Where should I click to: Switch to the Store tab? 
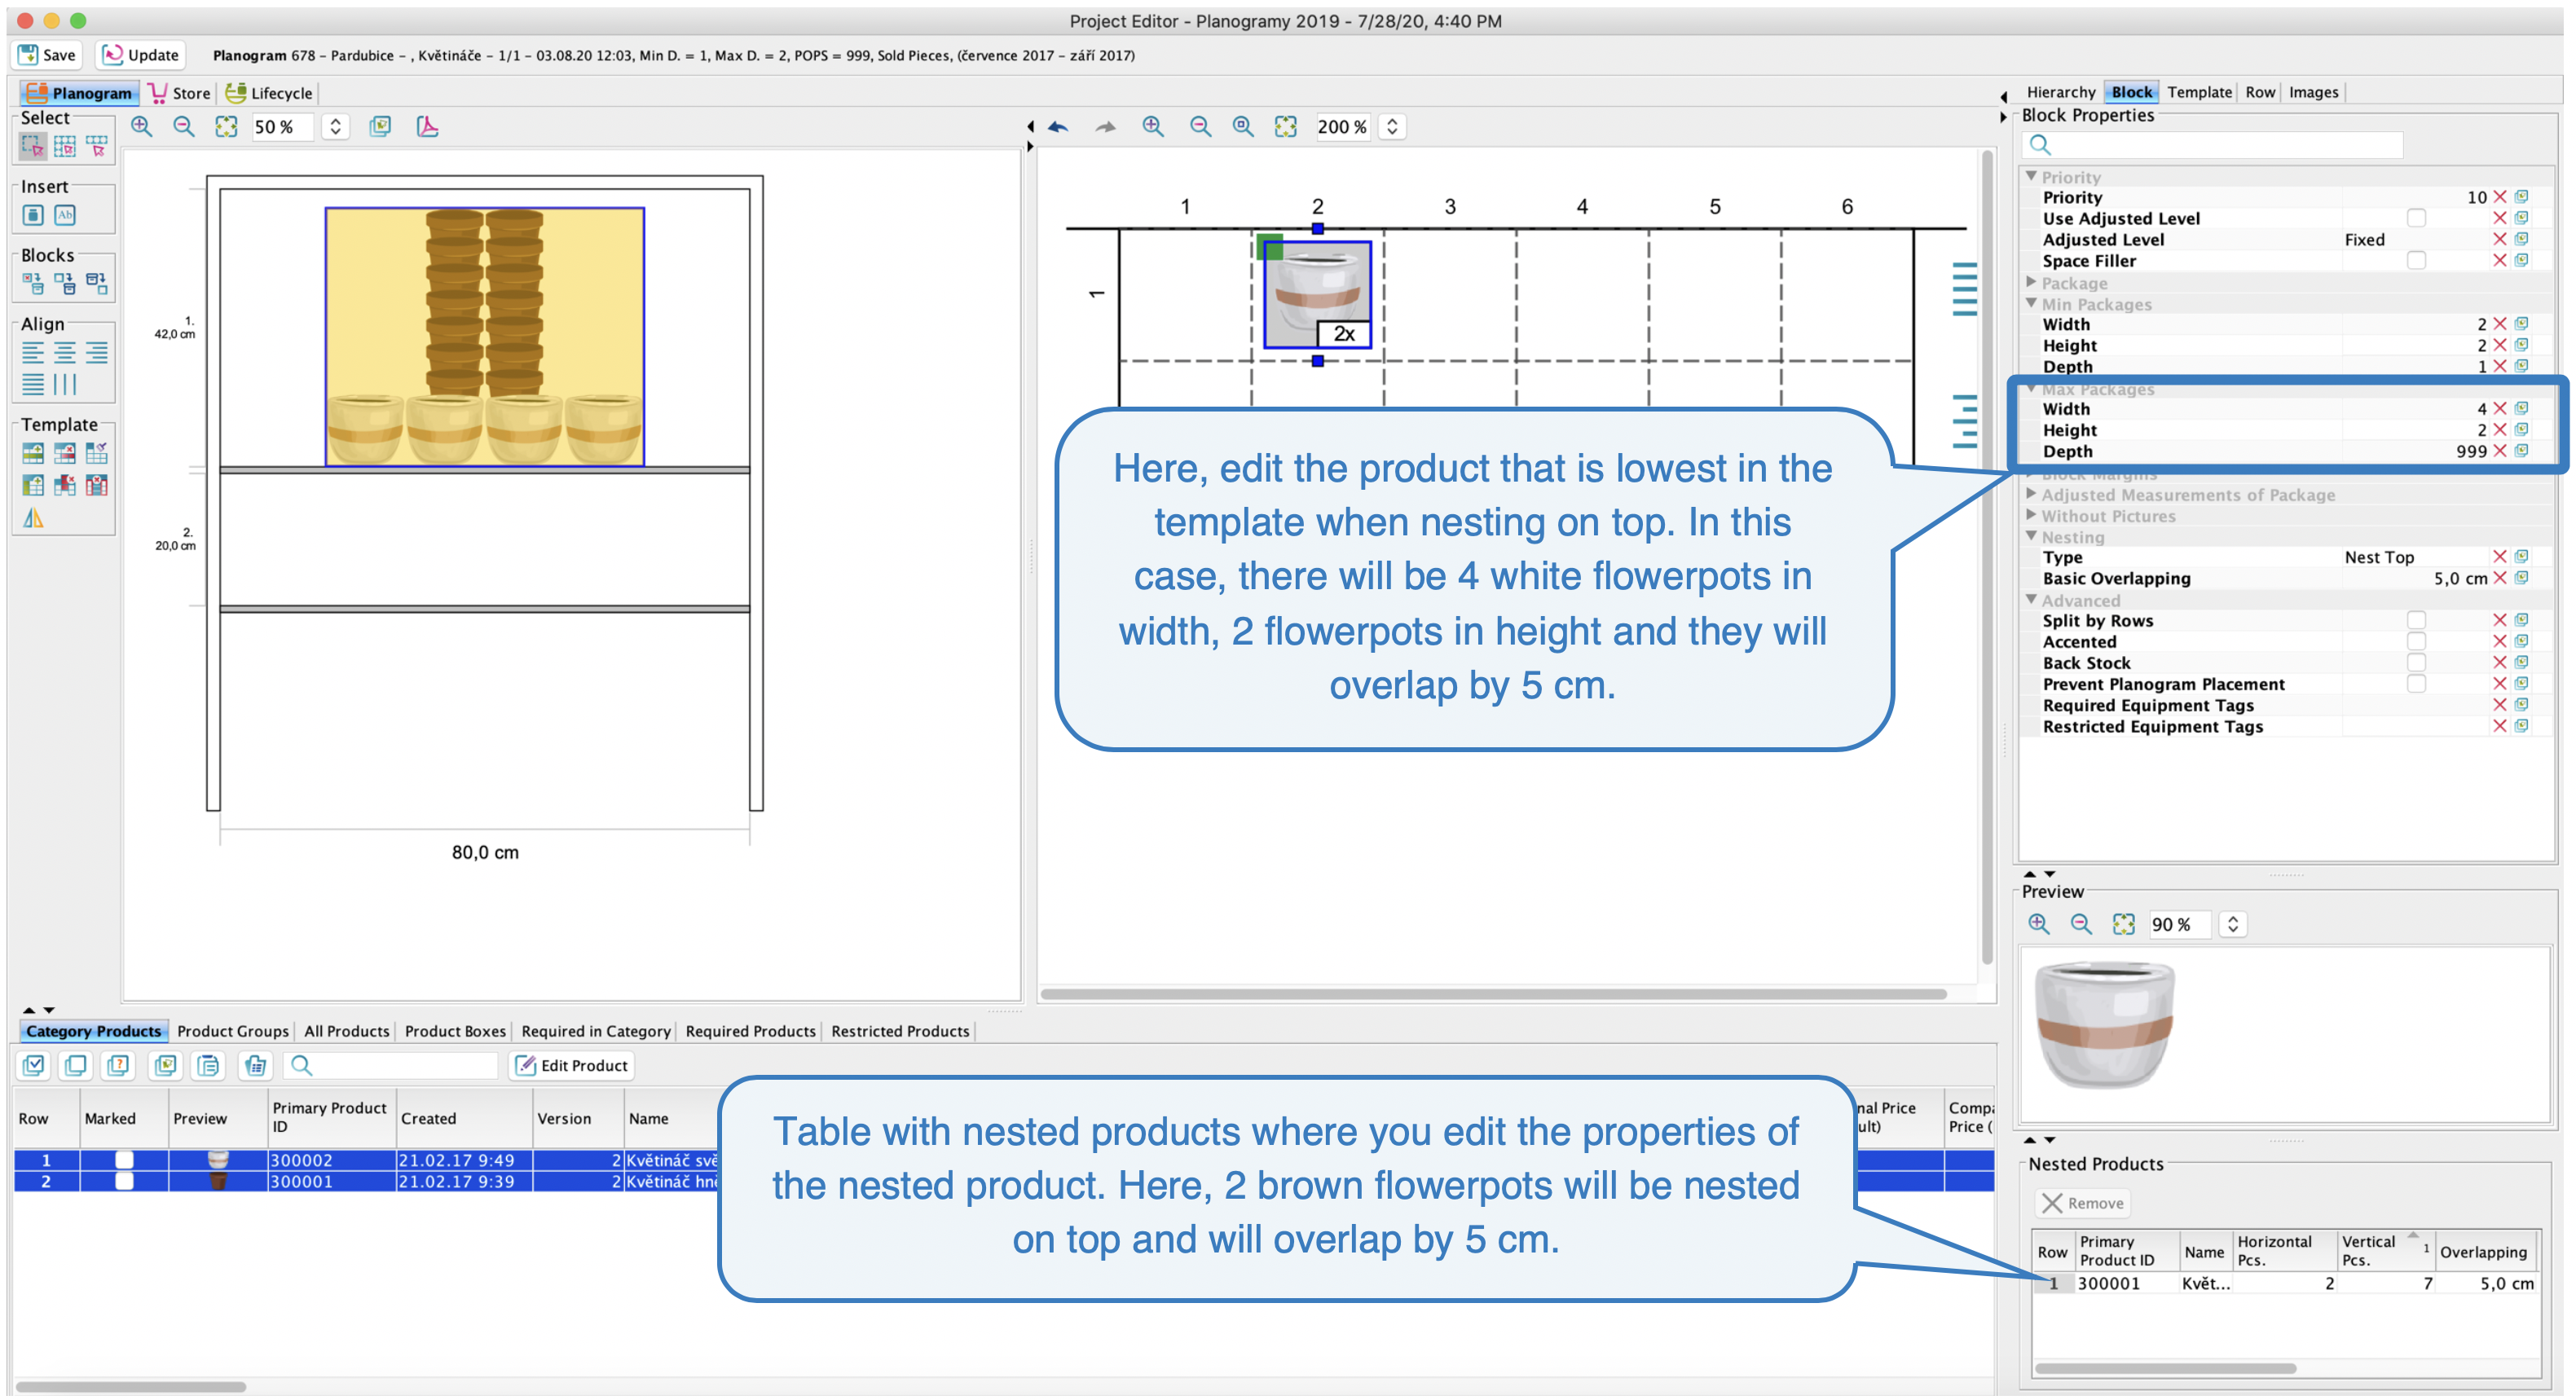180,93
